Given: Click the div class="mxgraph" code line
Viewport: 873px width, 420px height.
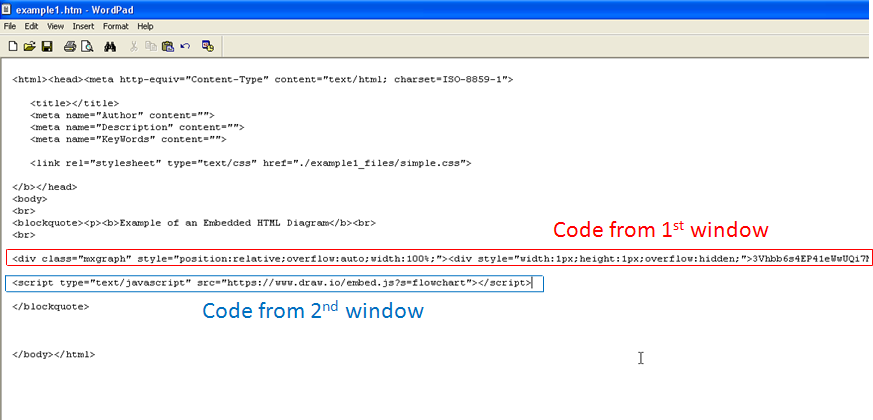Looking at the screenshot, I should tap(440, 258).
